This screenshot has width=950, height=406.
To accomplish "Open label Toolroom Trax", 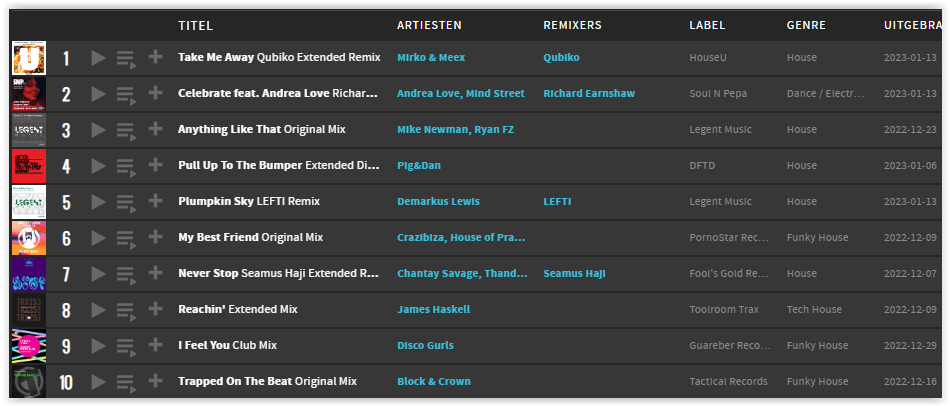I will [724, 309].
